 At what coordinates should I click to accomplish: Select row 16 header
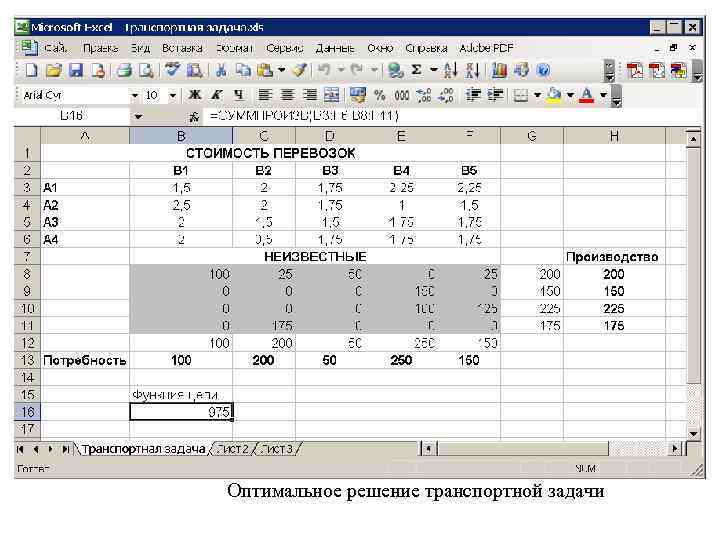coord(27,412)
